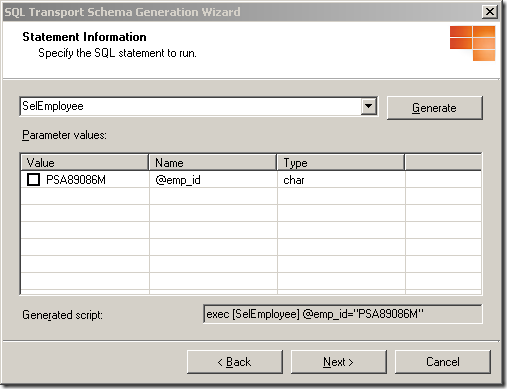
Task: Click the Parameter values label
Action: click(64, 135)
